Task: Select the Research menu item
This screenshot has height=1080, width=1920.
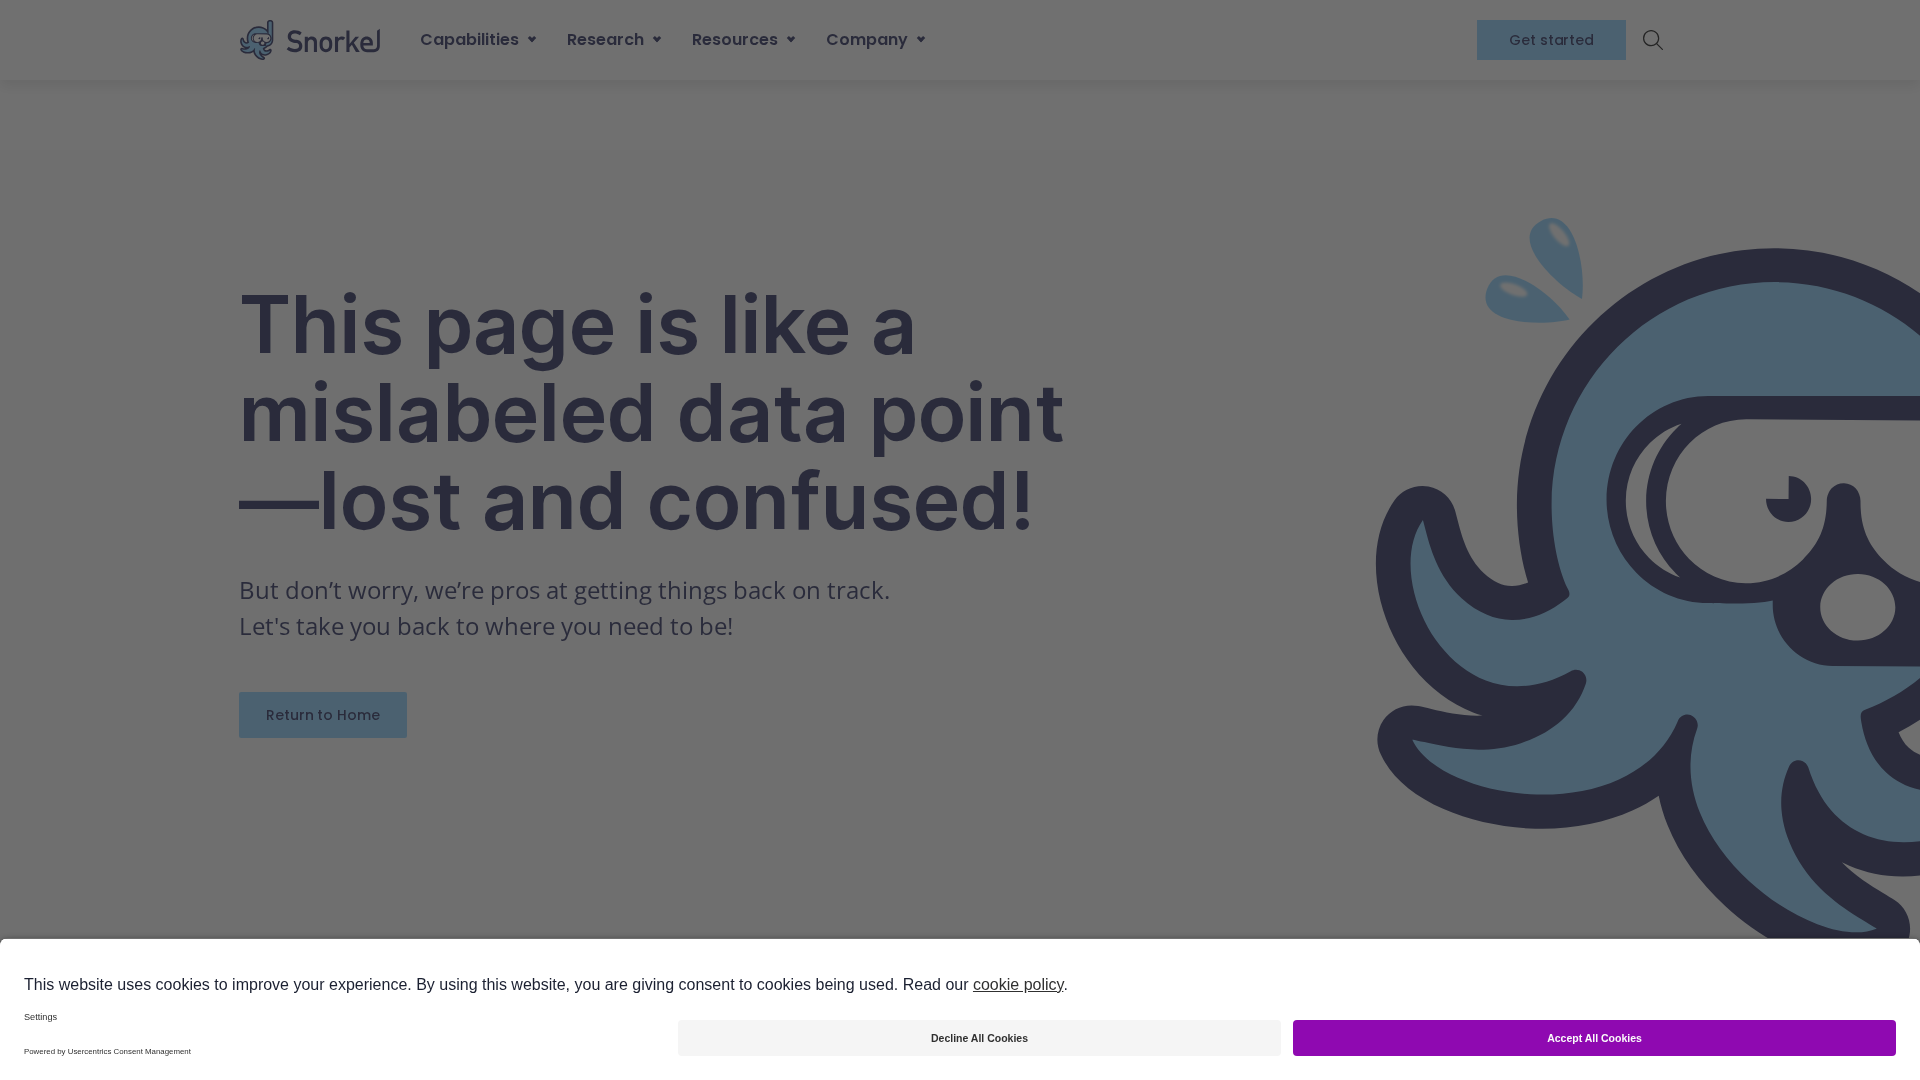Action: tap(605, 40)
